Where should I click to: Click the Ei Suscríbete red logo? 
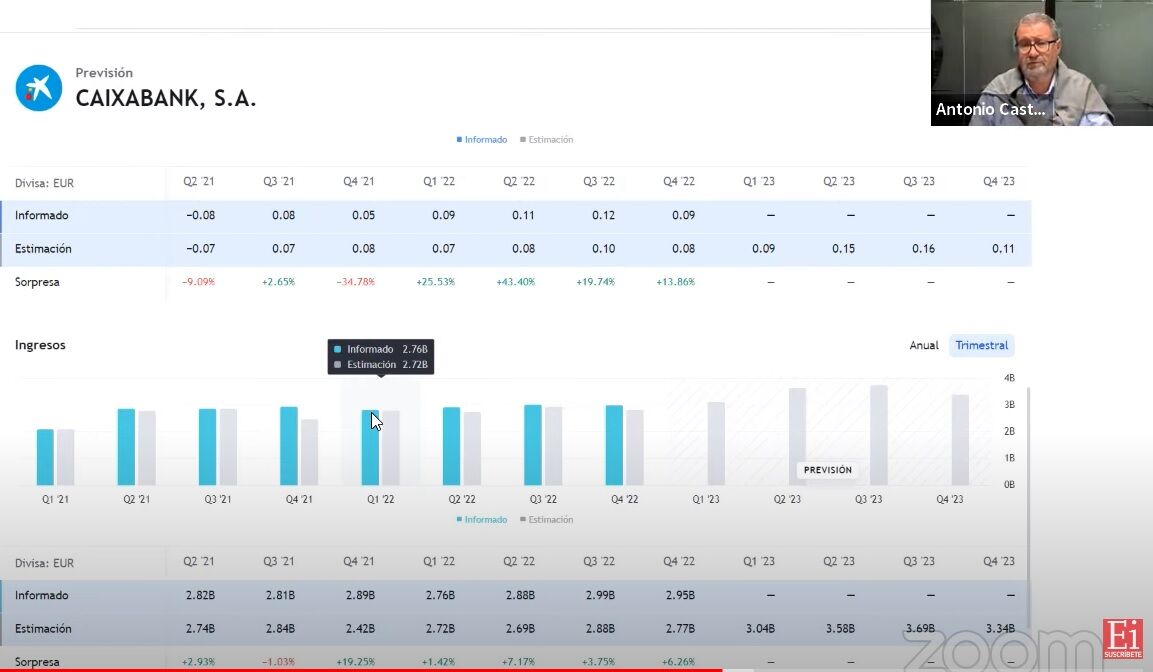1123,638
